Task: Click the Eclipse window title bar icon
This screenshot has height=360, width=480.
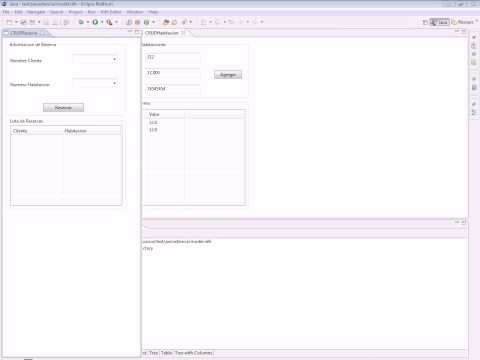Action: pyautogui.click(x=4, y=4)
